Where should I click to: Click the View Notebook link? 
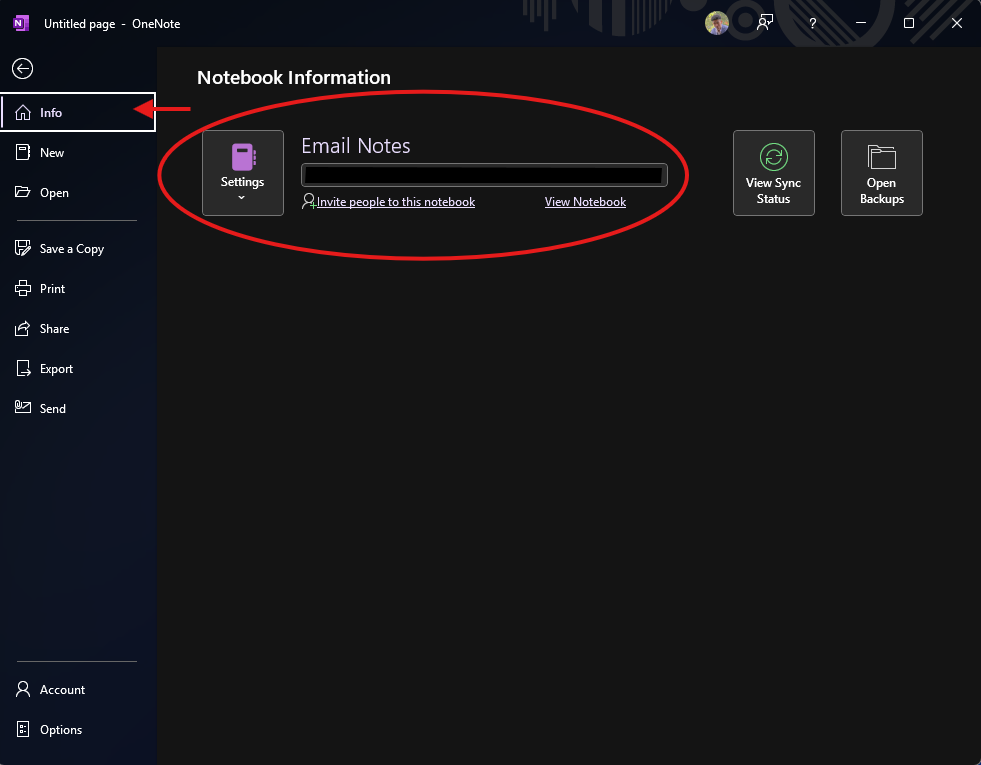tap(585, 202)
